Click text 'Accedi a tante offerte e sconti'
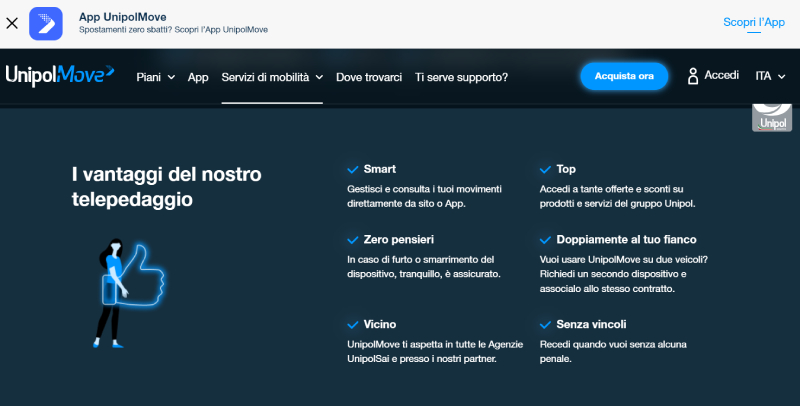 (x=606, y=189)
